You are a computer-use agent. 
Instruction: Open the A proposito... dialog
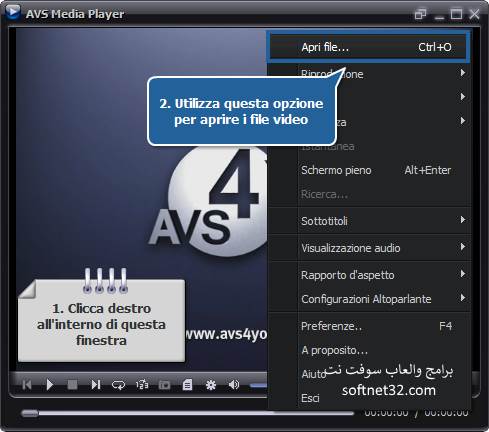(369, 350)
